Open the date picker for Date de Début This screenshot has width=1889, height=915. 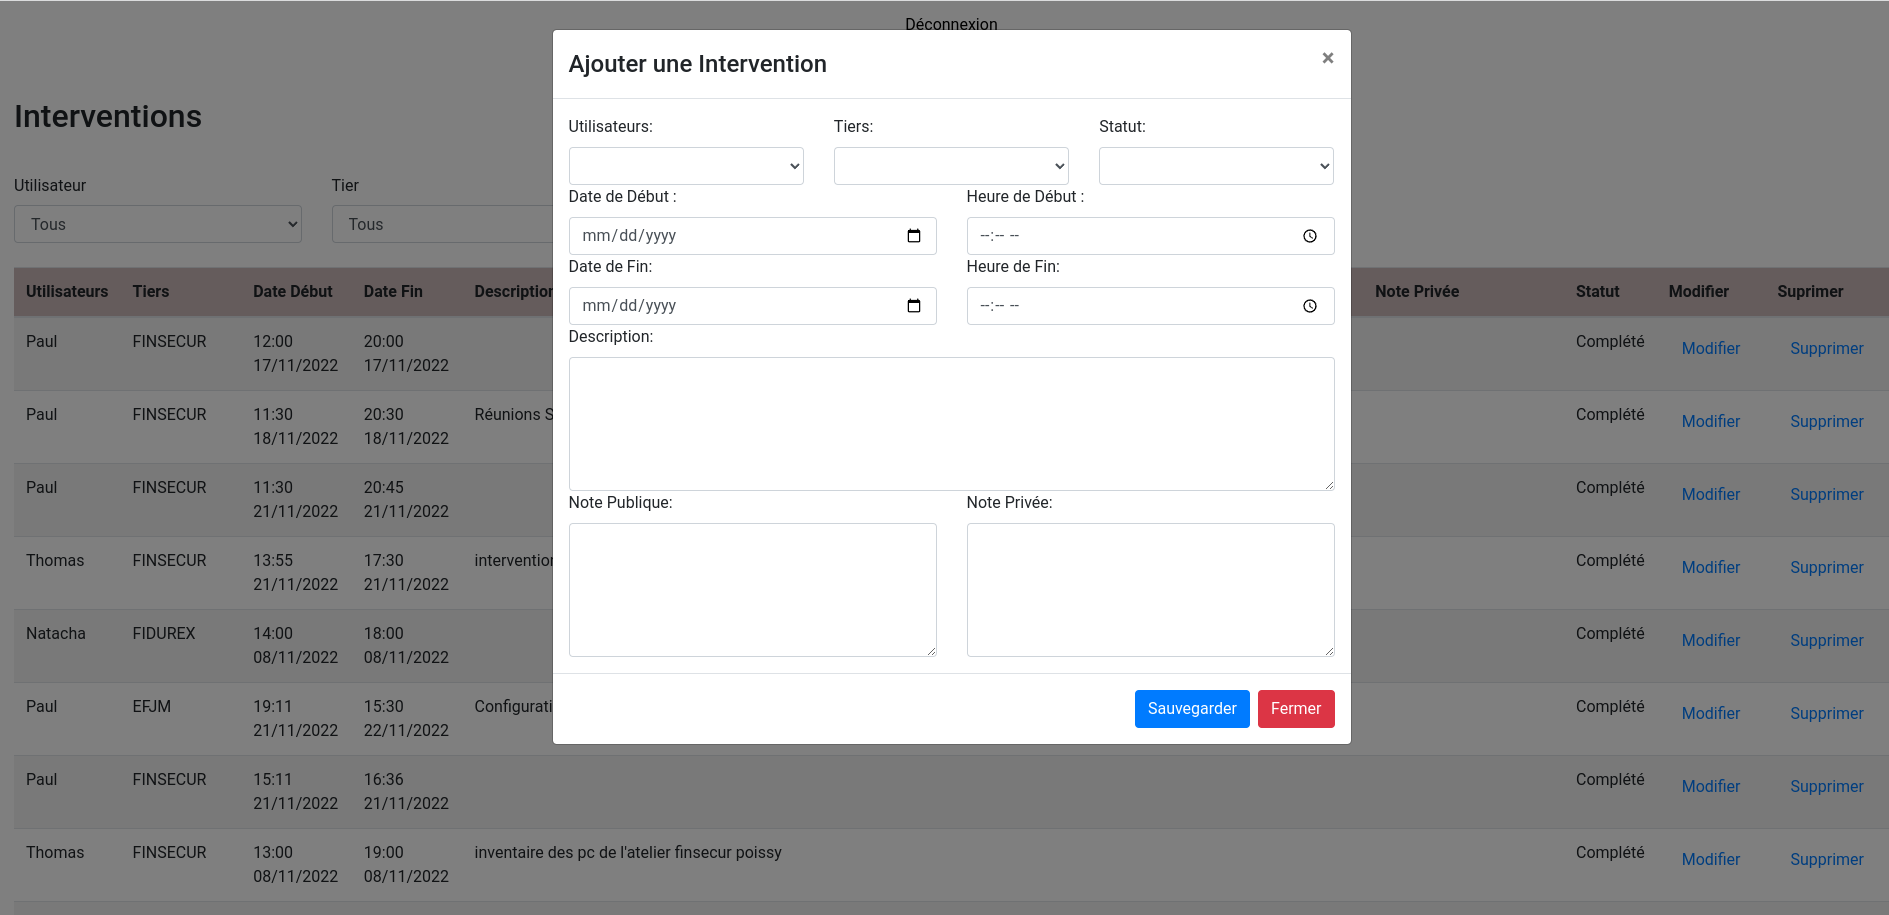[x=913, y=236]
